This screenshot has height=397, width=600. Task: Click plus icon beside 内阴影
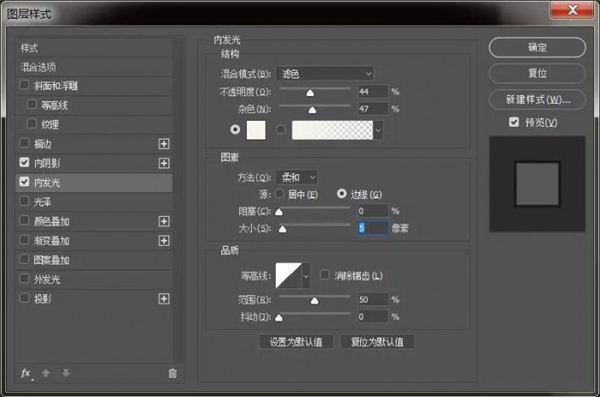tap(164, 163)
